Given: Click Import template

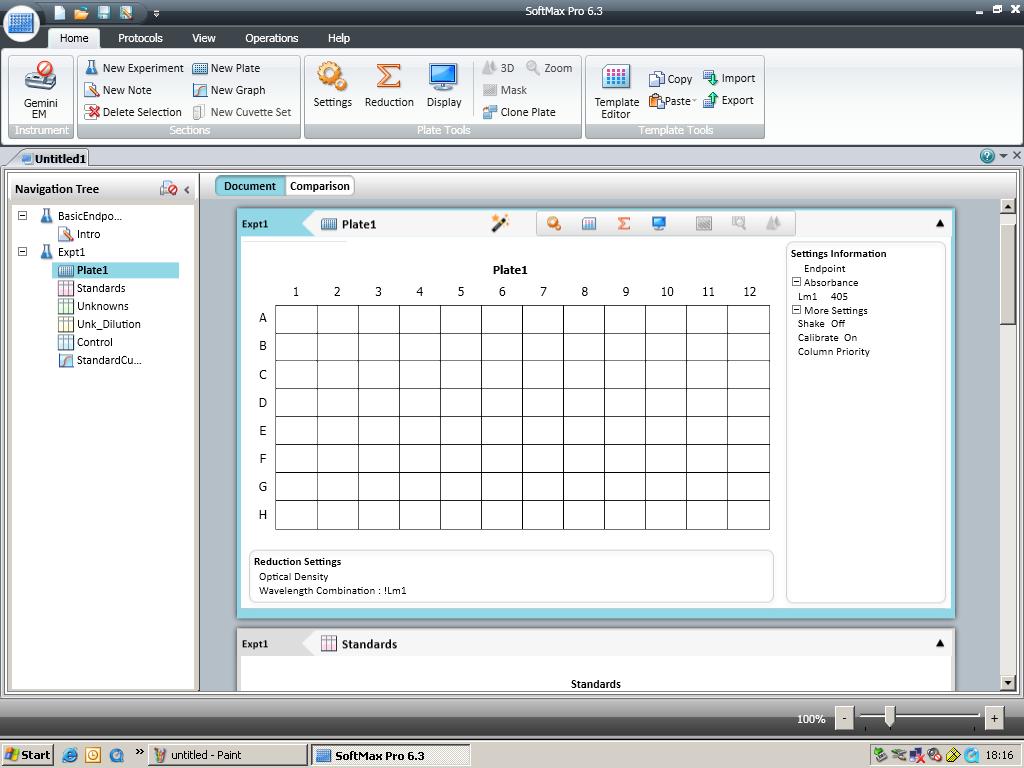Looking at the screenshot, I should 729,78.
